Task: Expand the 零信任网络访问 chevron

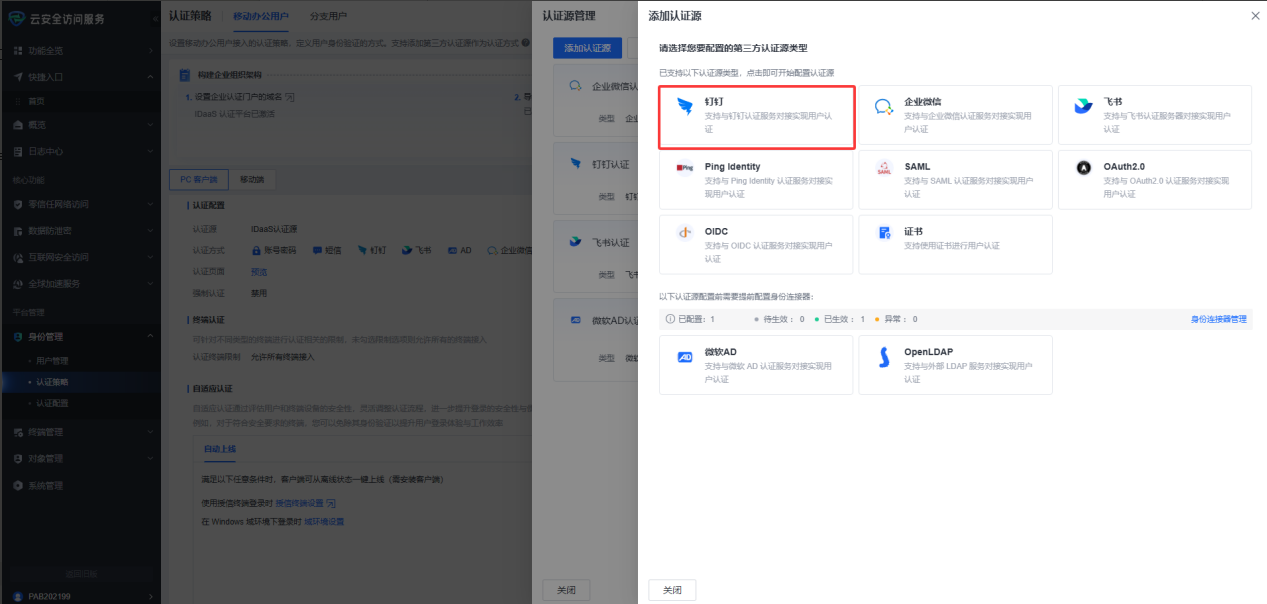Action: pyautogui.click(x=151, y=204)
